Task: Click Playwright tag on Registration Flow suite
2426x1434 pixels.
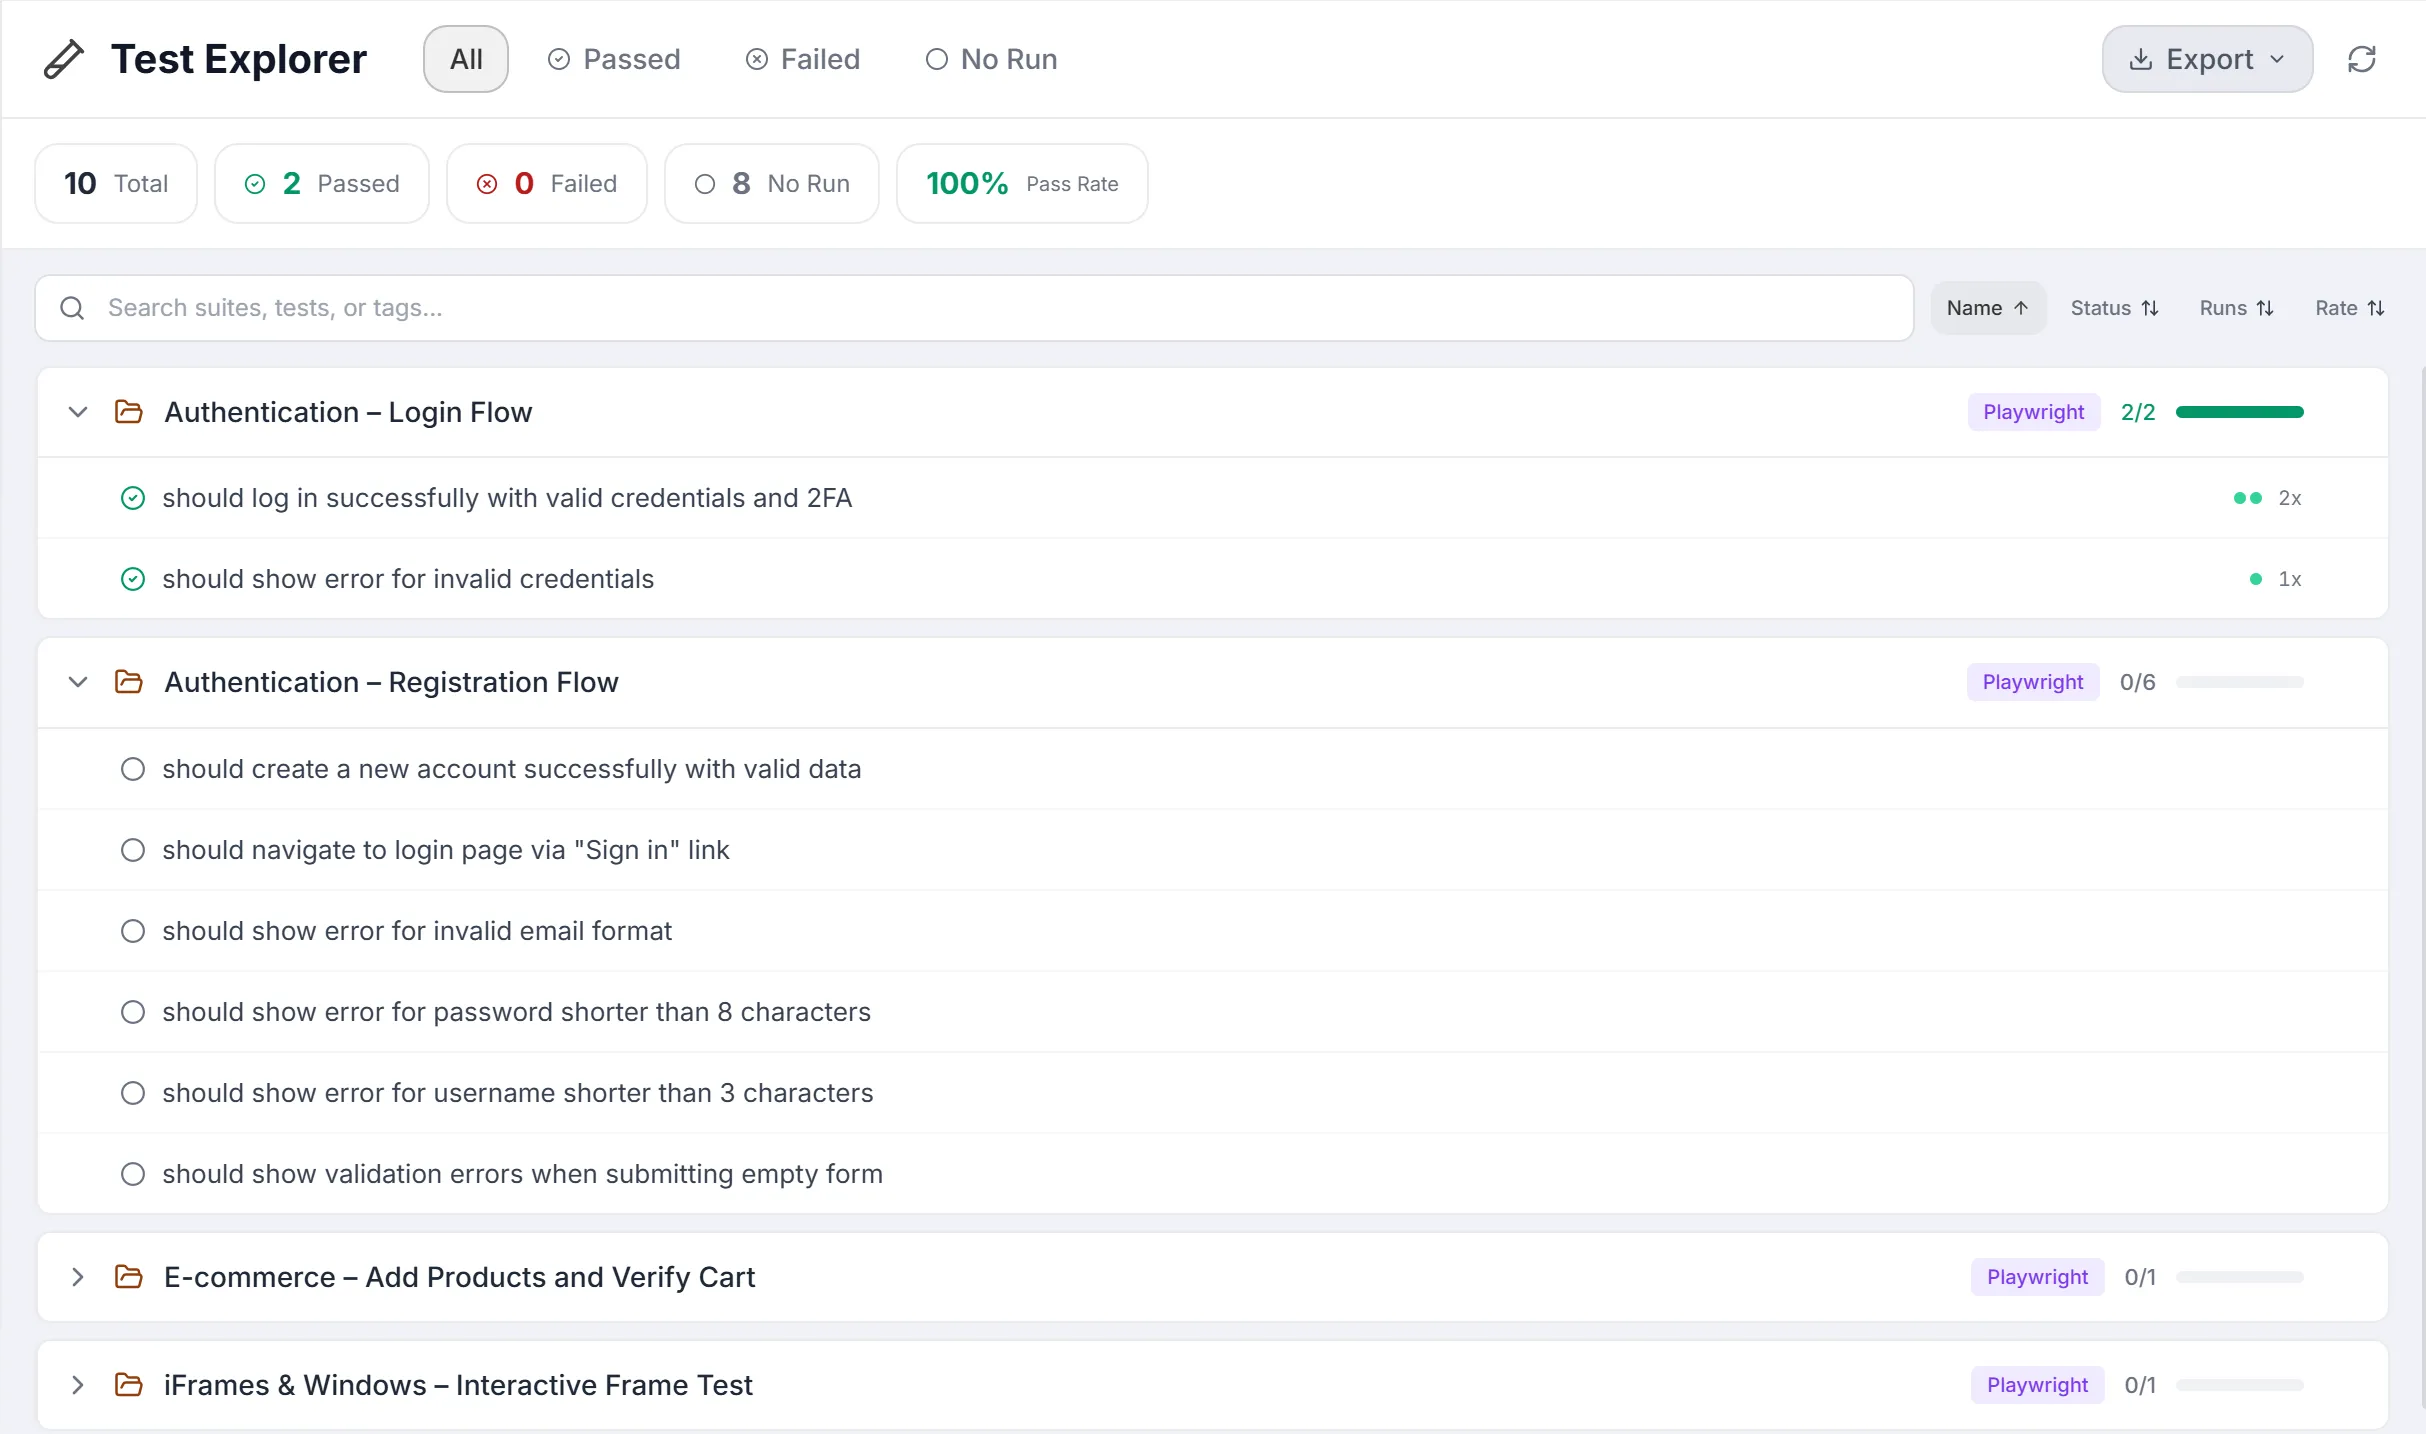Action: [2033, 682]
